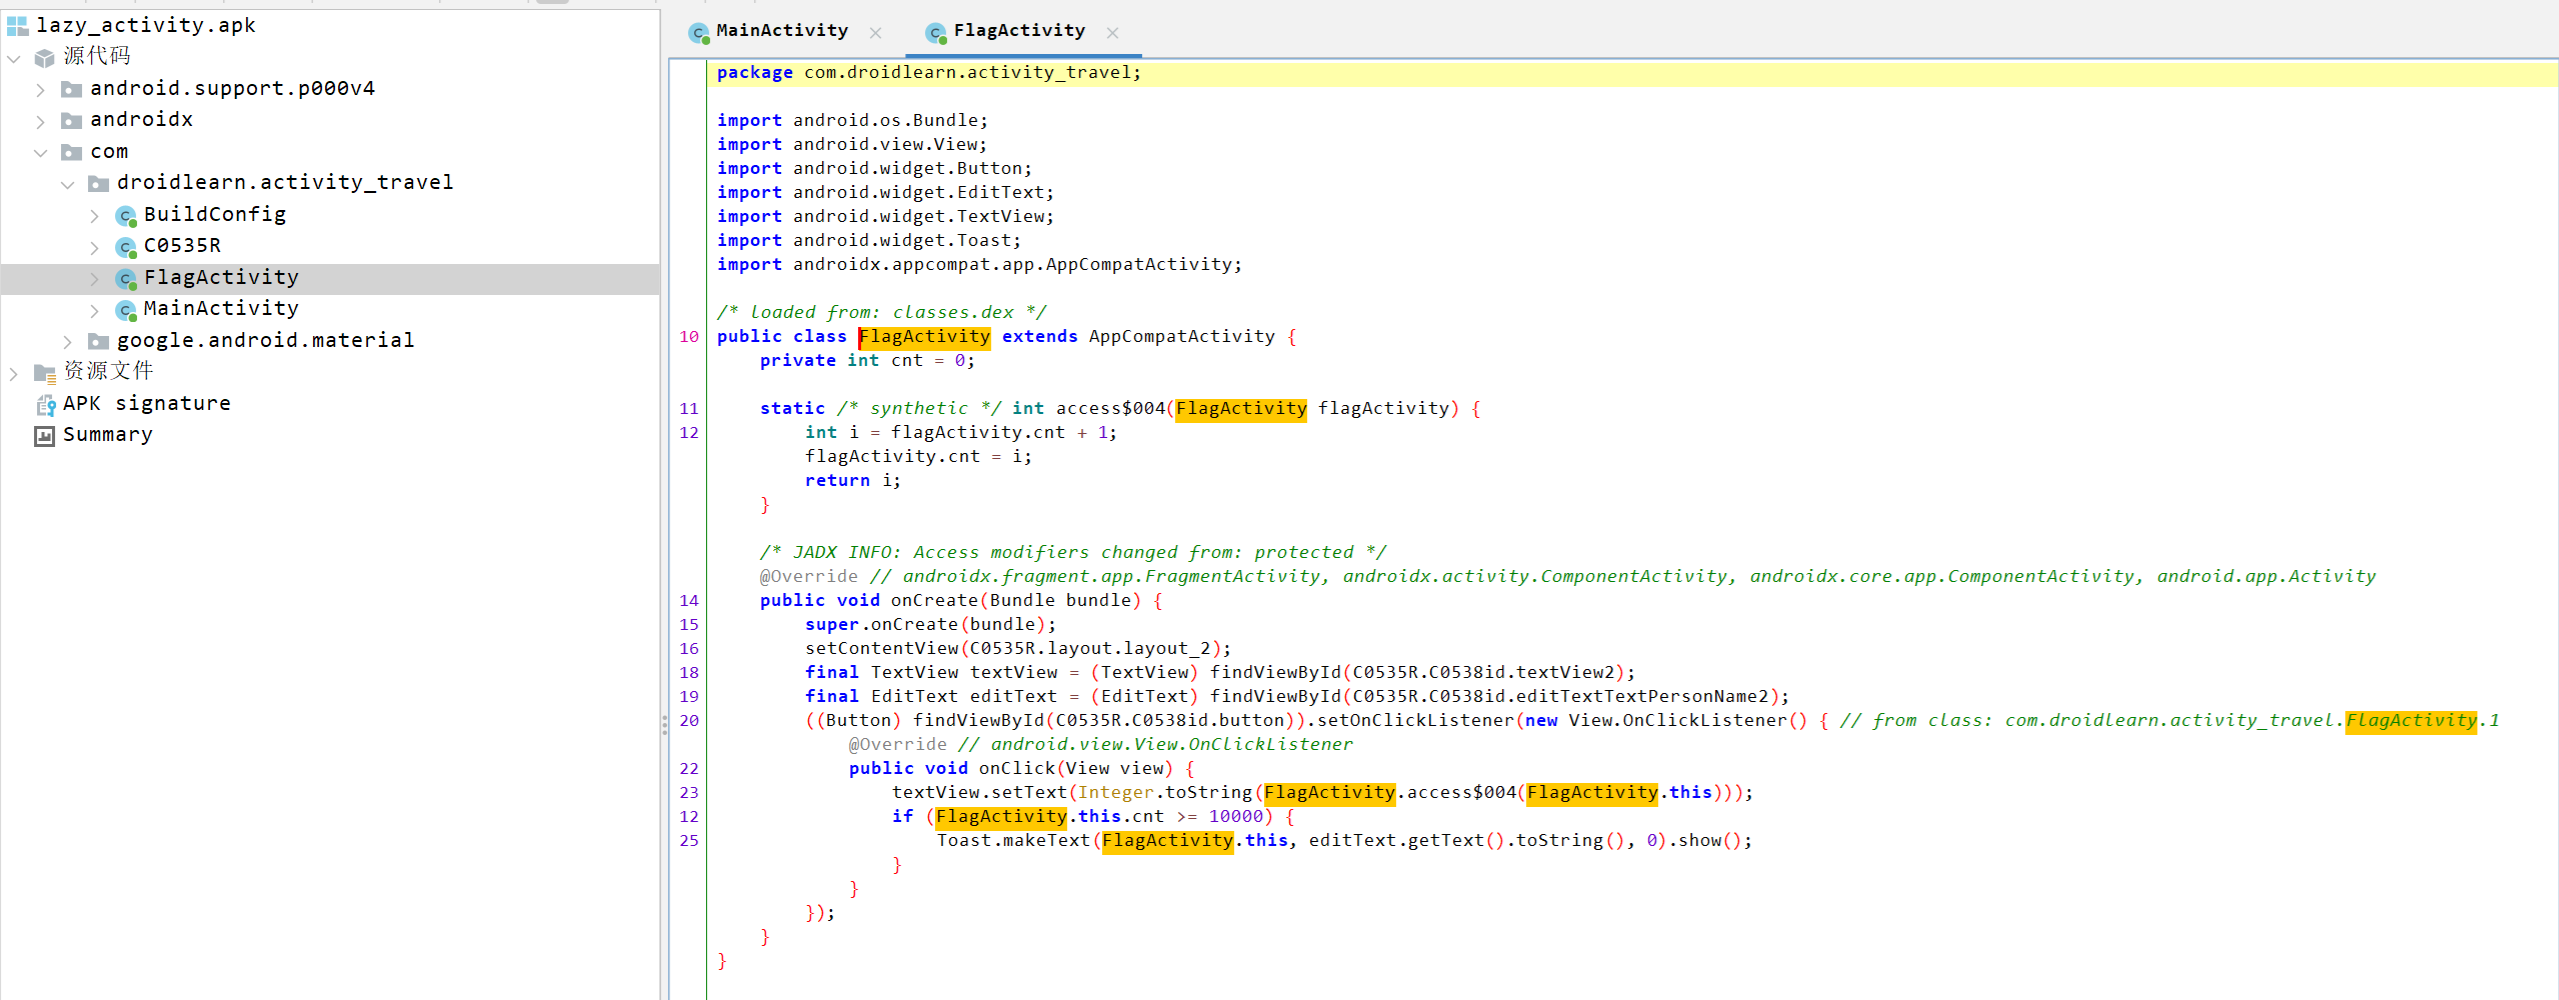Expand the 资源文件 resources node
This screenshot has width=2559, height=1000.
click(x=14, y=374)
